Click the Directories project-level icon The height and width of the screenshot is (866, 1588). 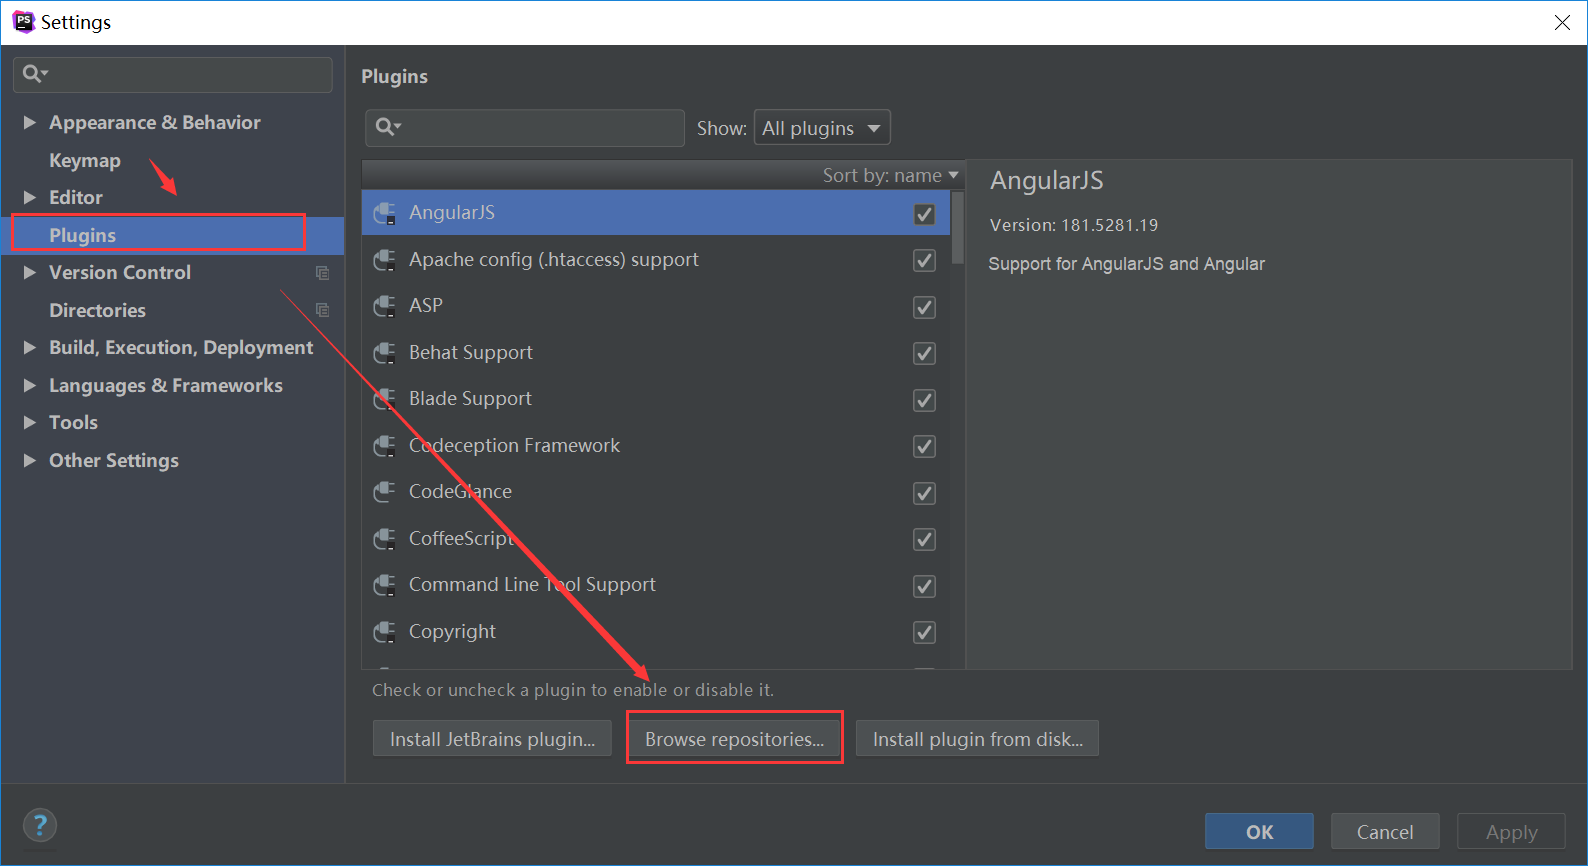(x=322, y=310)
